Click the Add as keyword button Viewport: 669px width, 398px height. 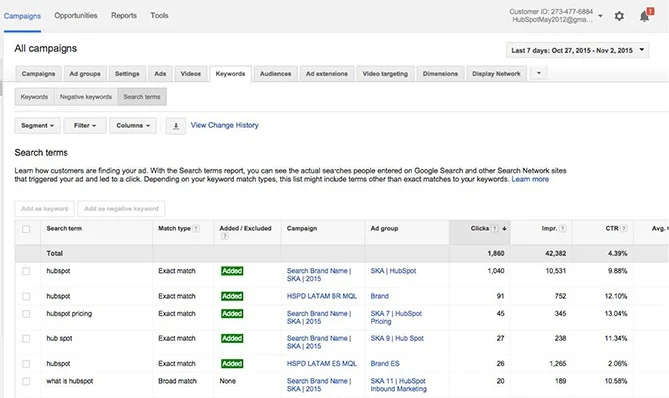point(45,209)
